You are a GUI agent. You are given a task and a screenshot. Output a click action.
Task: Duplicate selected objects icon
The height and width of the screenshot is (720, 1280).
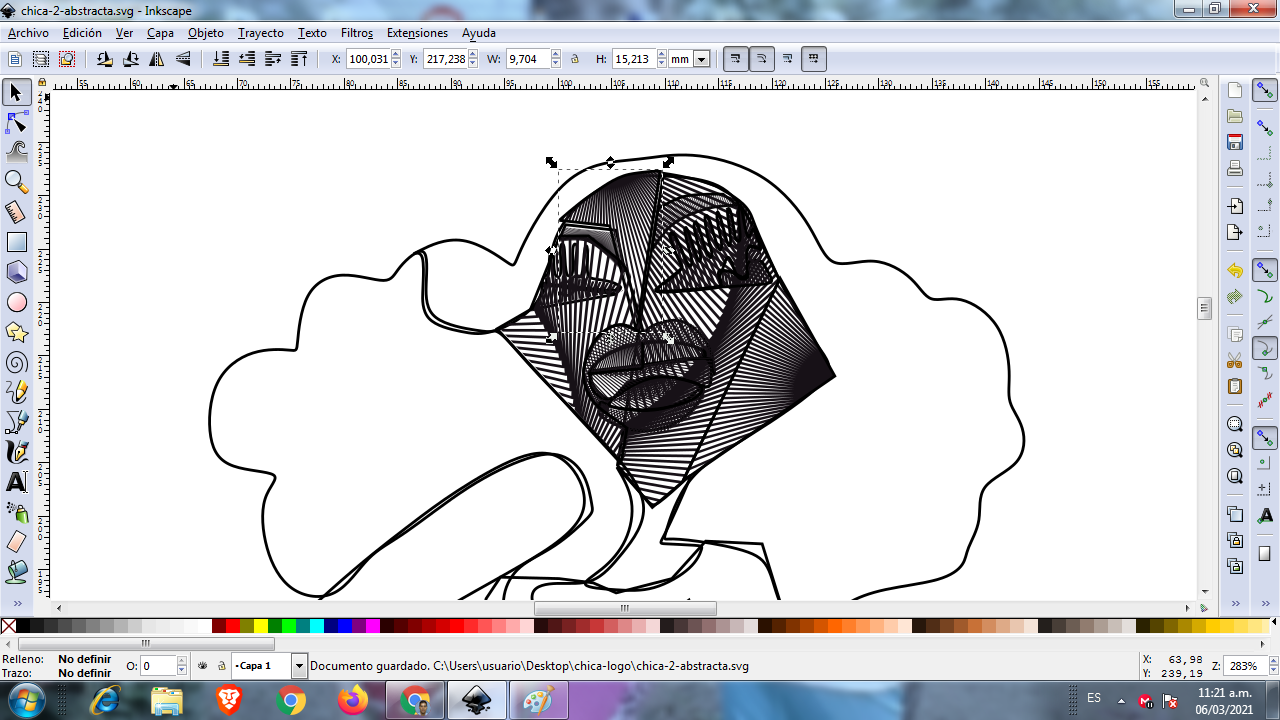(x=1235, y=514)
